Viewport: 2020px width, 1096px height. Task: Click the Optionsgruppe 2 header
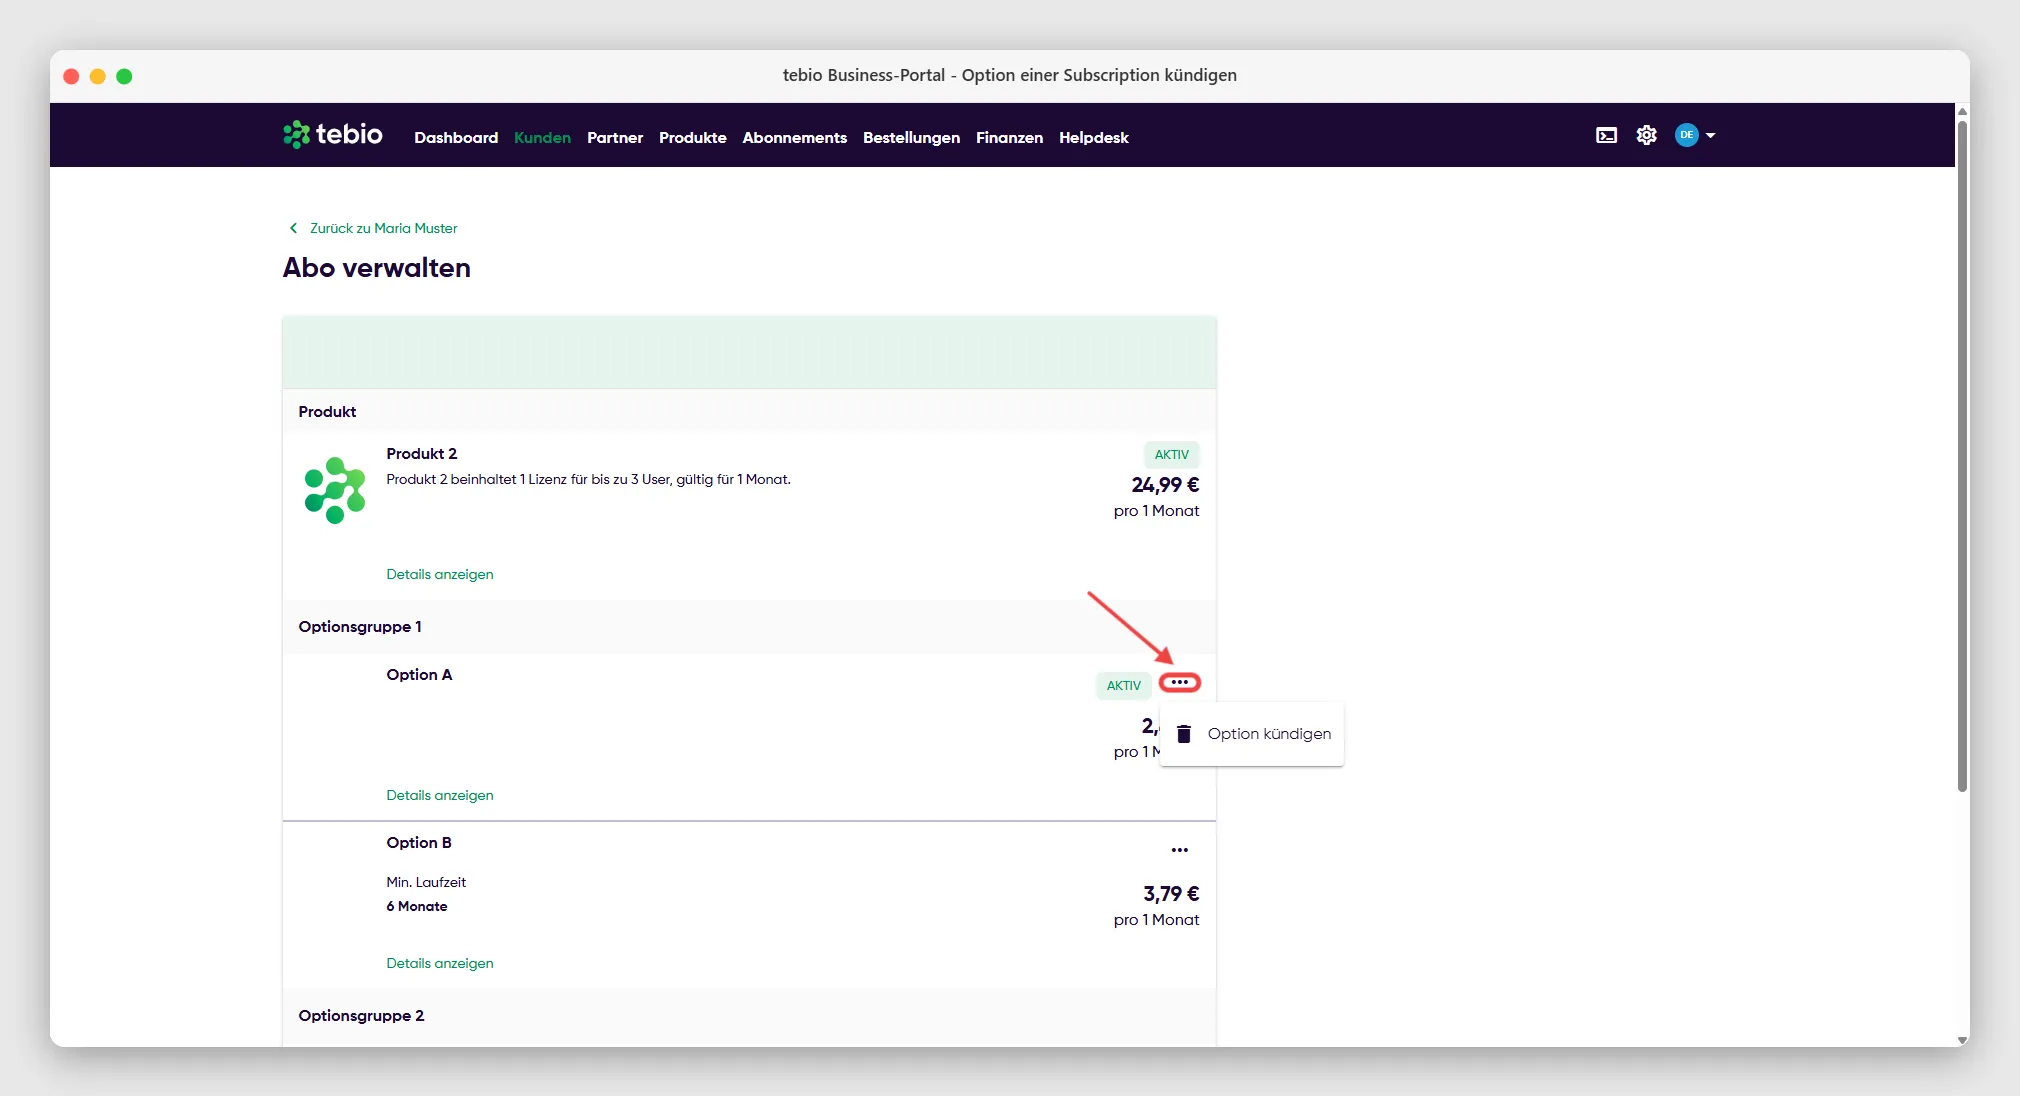click(x=361, y=1016)
